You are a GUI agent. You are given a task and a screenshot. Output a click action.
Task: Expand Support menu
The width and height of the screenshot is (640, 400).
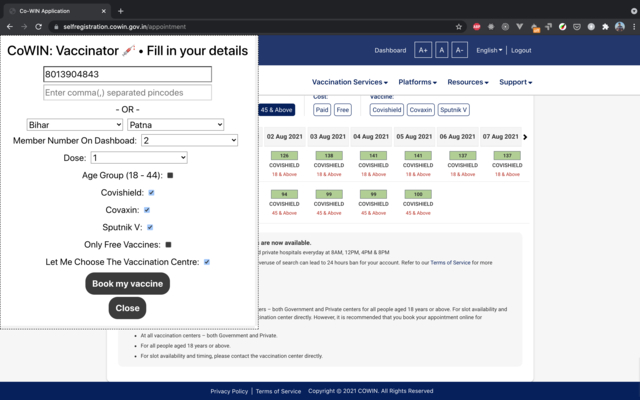(516, 82)
